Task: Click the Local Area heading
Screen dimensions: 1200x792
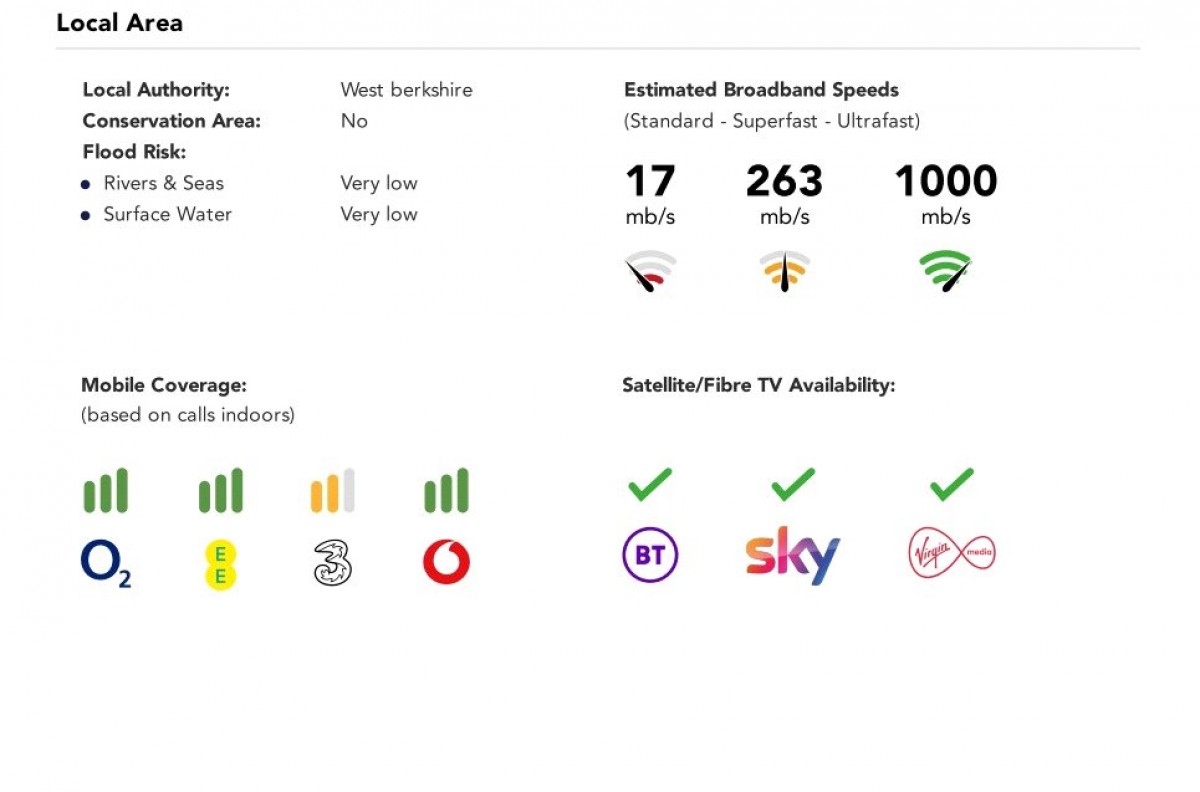Action: pos(119,23)
